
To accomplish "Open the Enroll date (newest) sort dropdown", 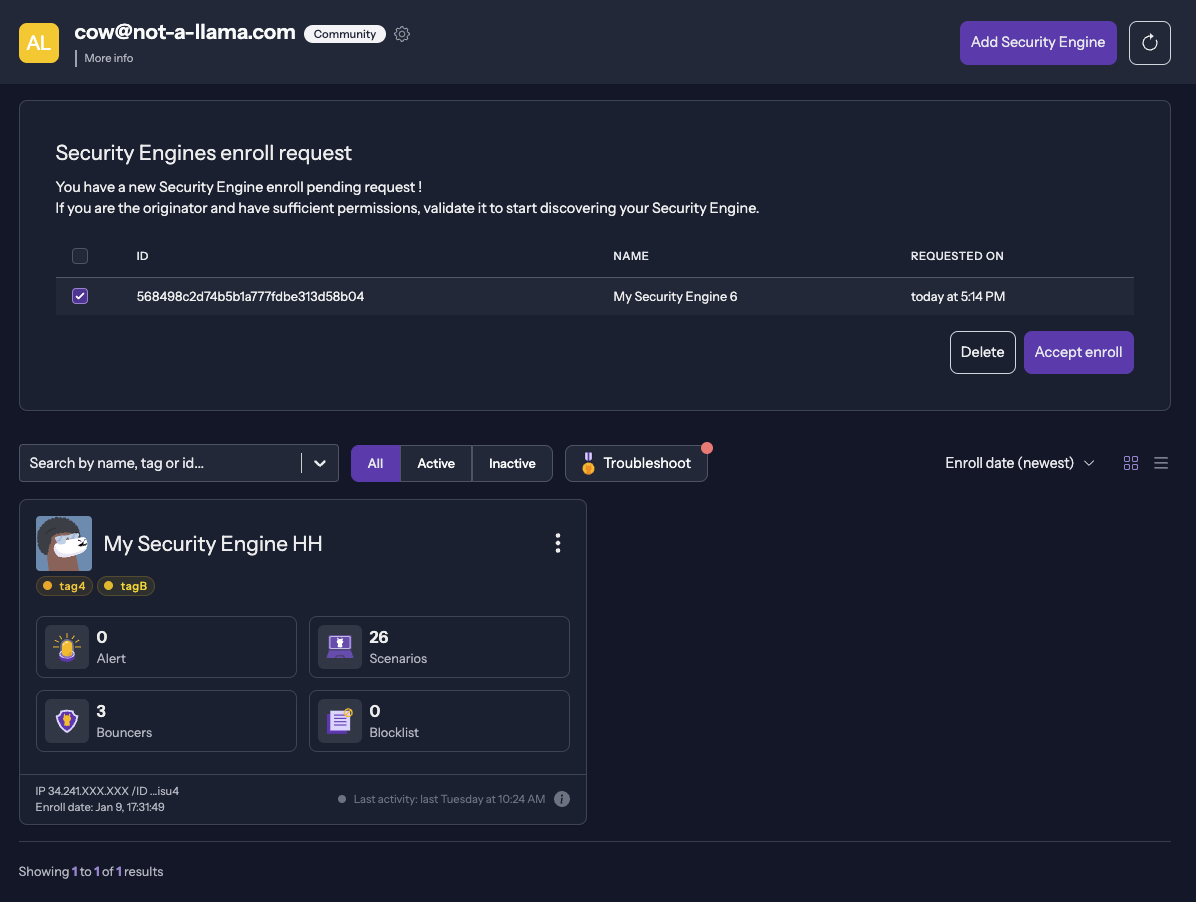I will click(1018, 463).
